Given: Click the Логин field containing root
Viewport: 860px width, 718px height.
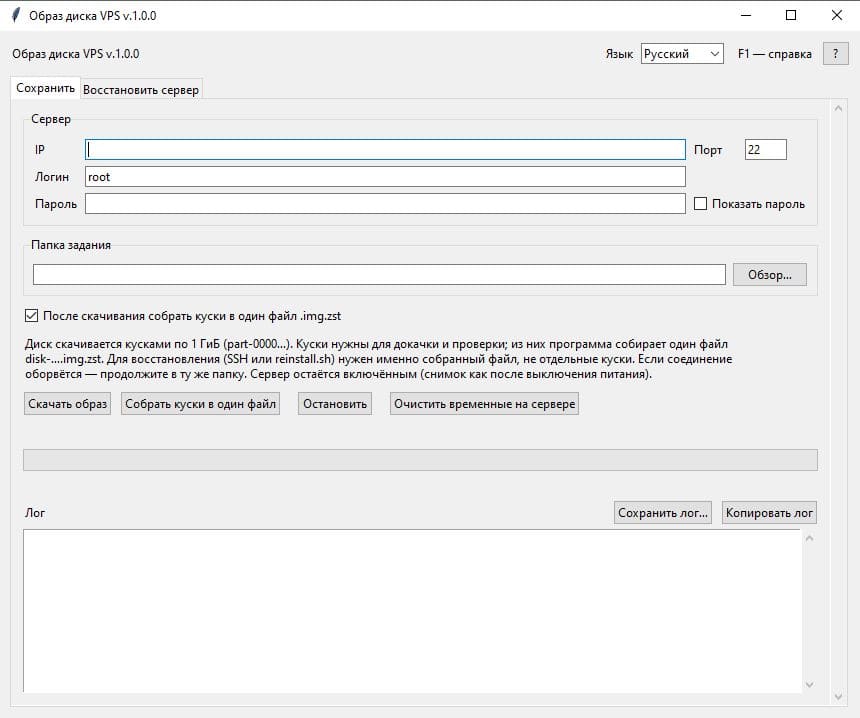Looking at the screenshot, I should [386, 177].
